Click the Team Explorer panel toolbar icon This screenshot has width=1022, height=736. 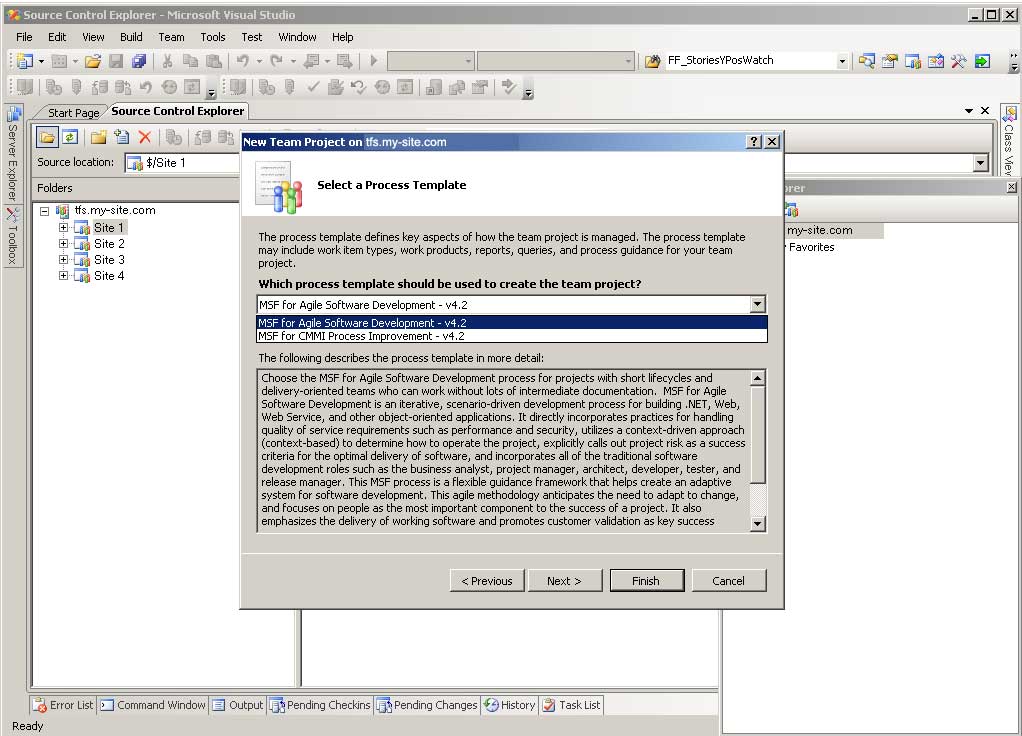point(791,210)
